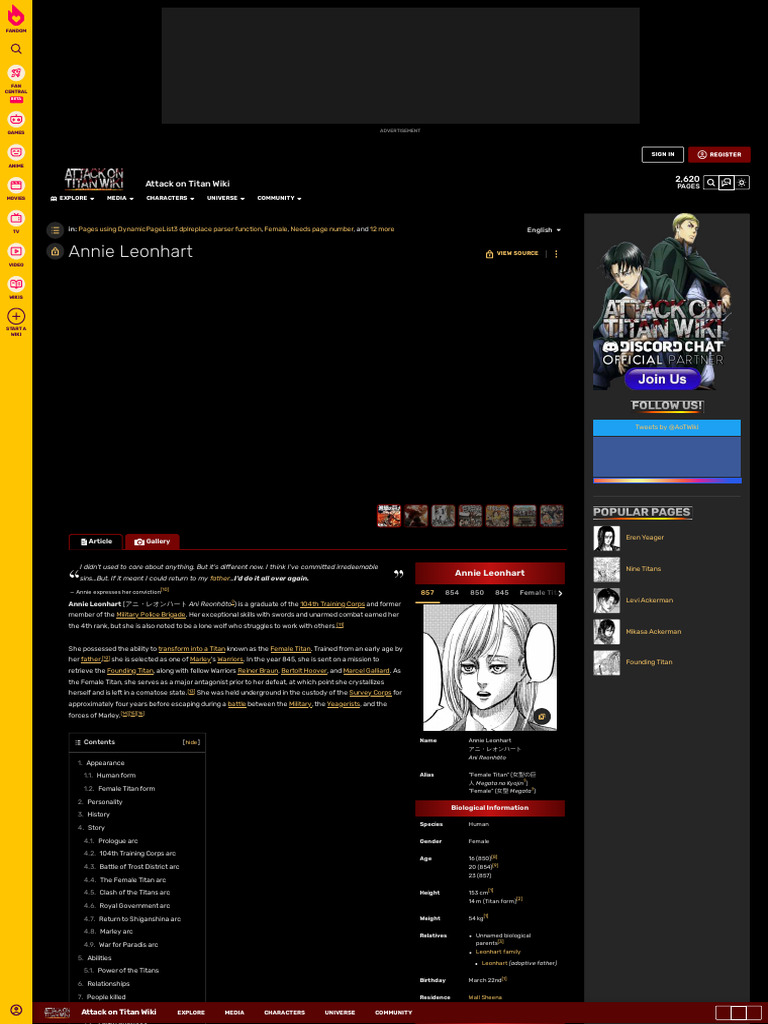Jump to The Female Titan arc section
The width and height of the screenshot is (768, 1024).
coord(133,880)
